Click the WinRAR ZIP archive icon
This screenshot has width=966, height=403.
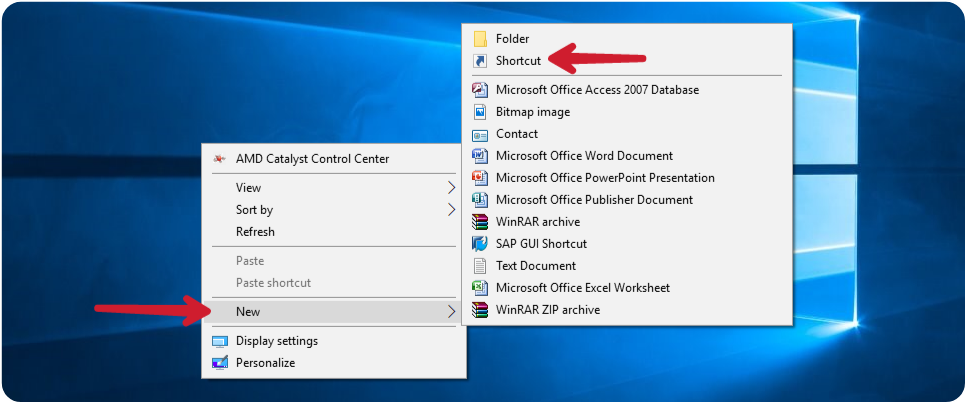[480, 310]
